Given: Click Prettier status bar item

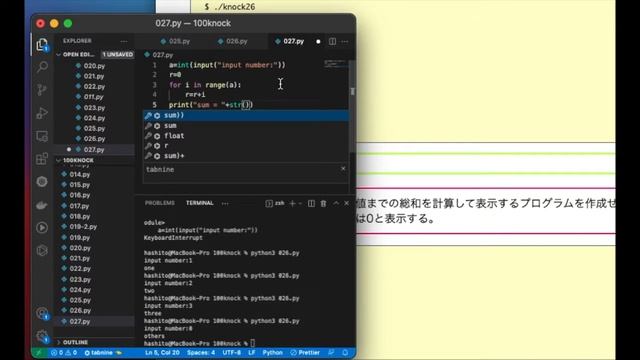Looking at the screenshot, I should coord(305,353).
